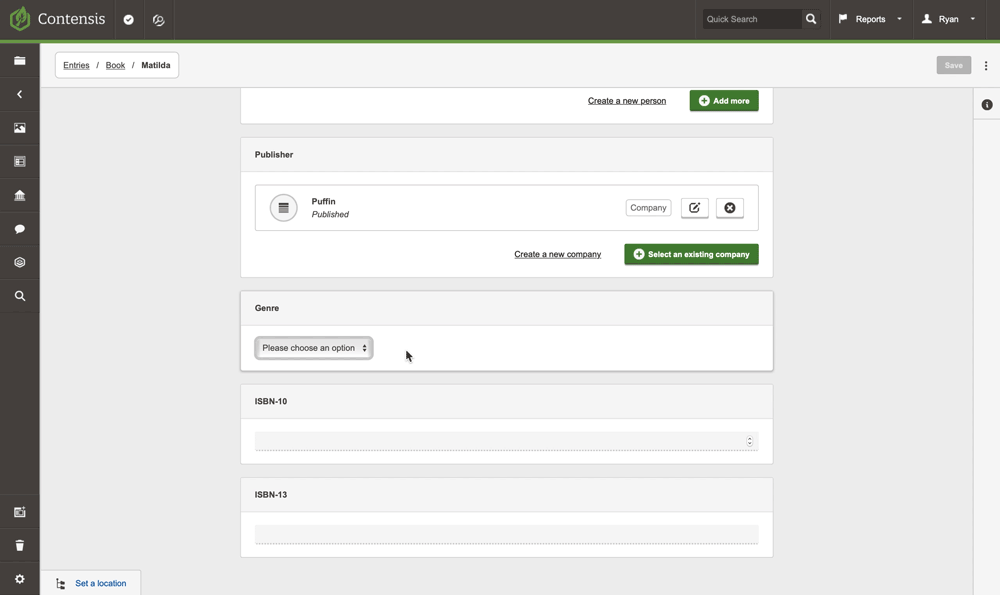Collapse the sidebar with the back chevron
This screenshot has height=595, width=1000.
[19, 94]
